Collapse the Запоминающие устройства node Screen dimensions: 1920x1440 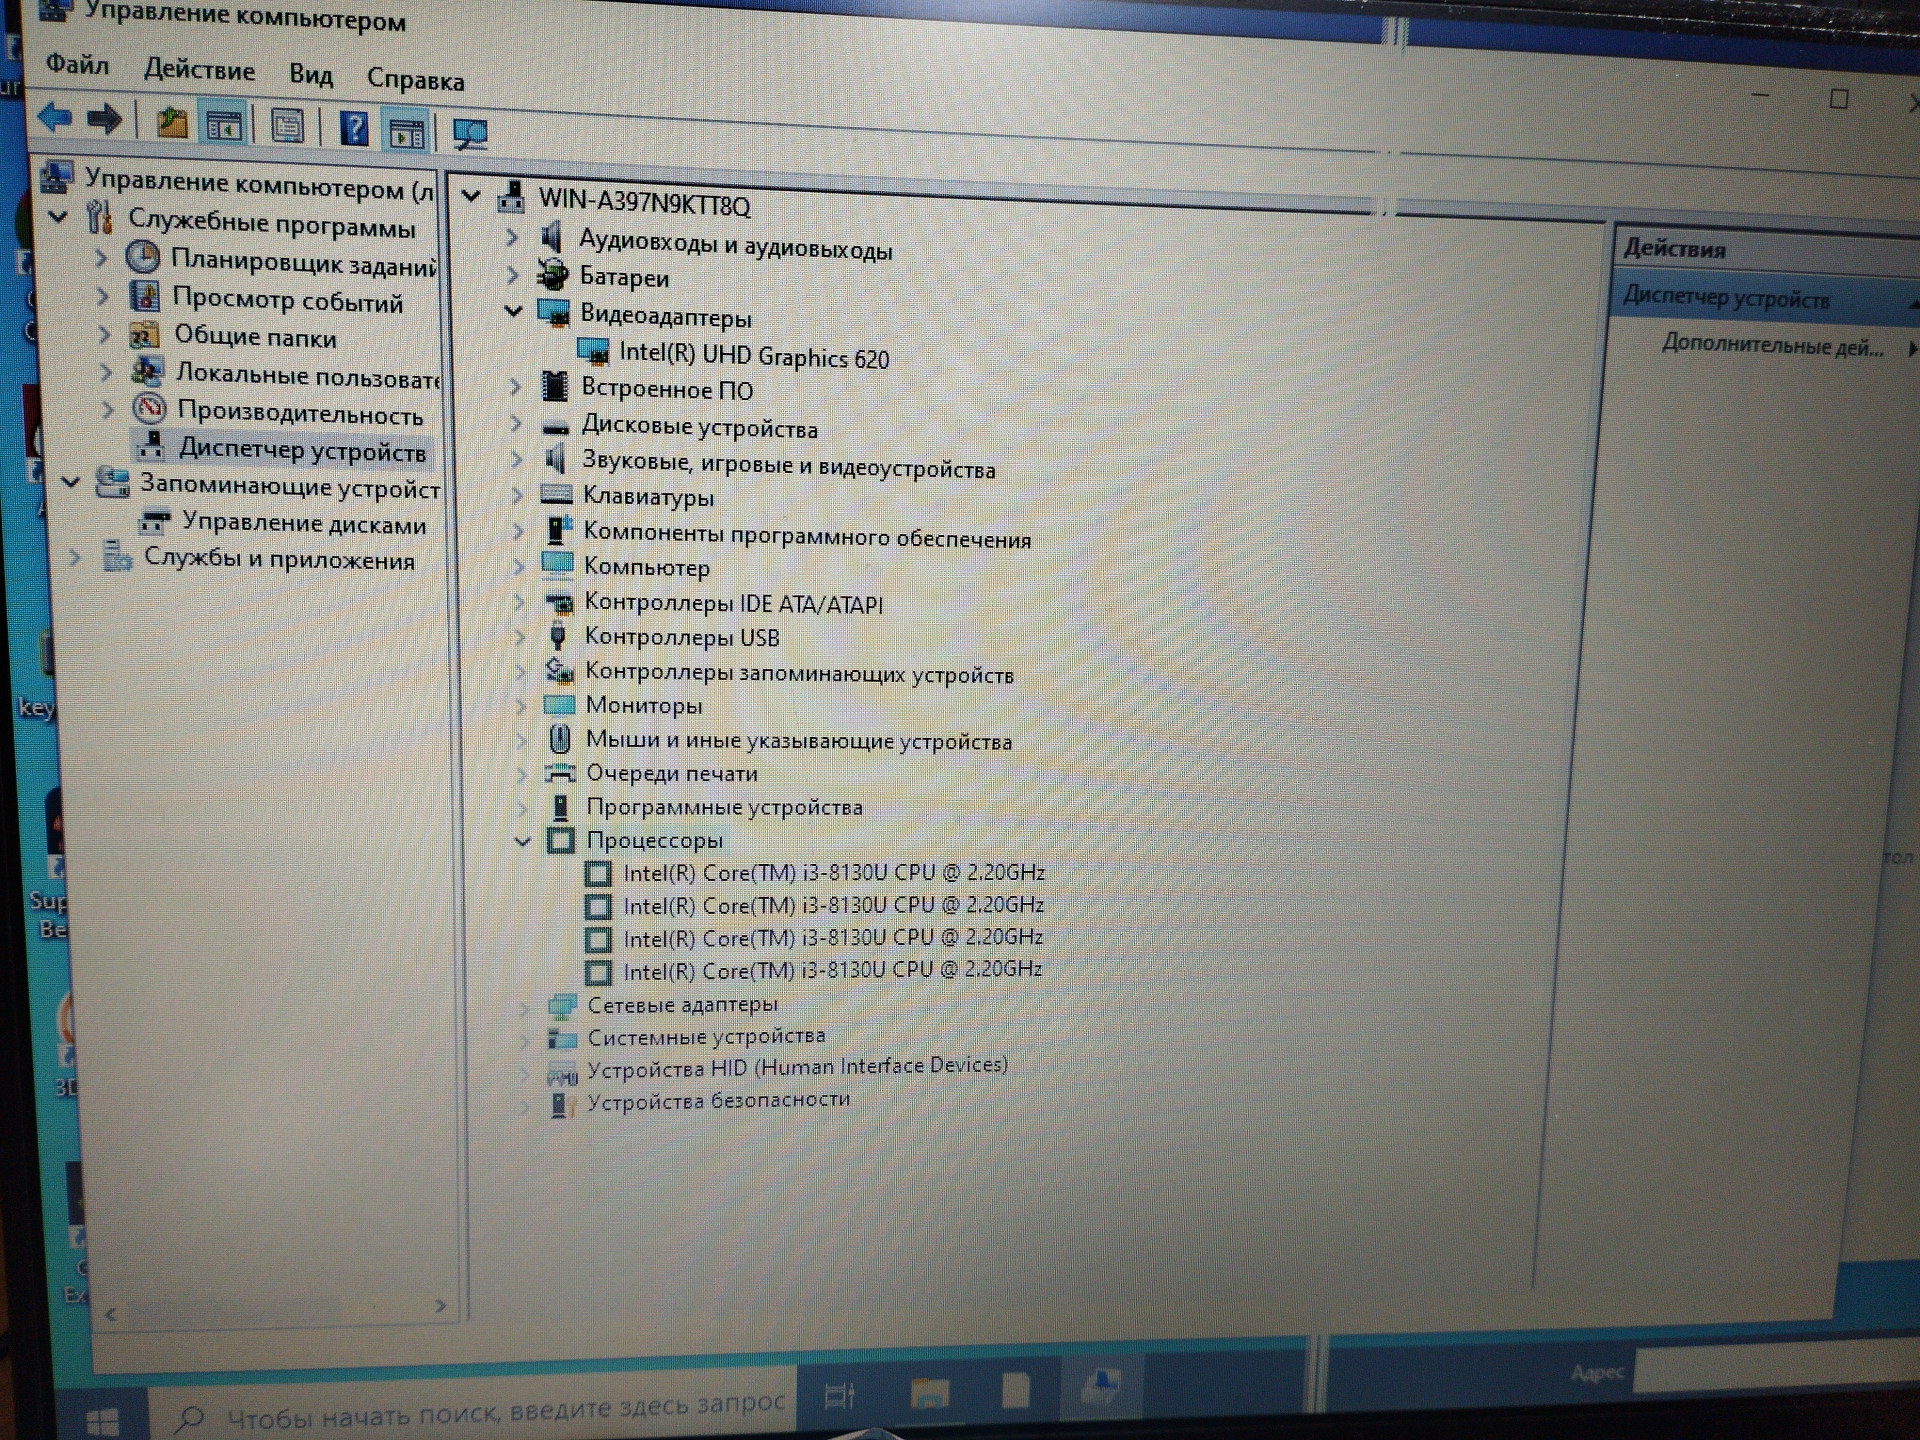[x=70, y=481]
